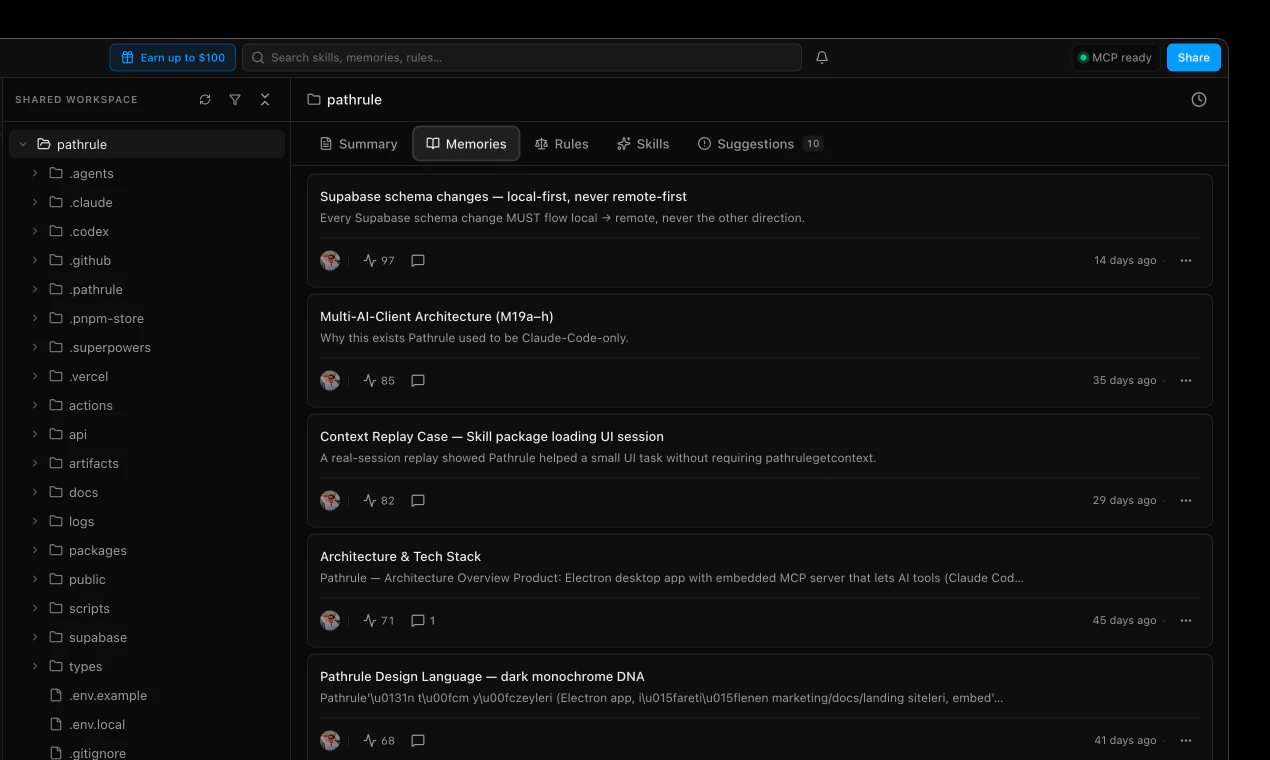Switch to the Rules tab
Screen dimensions: 1270x760
click(561, 144)
